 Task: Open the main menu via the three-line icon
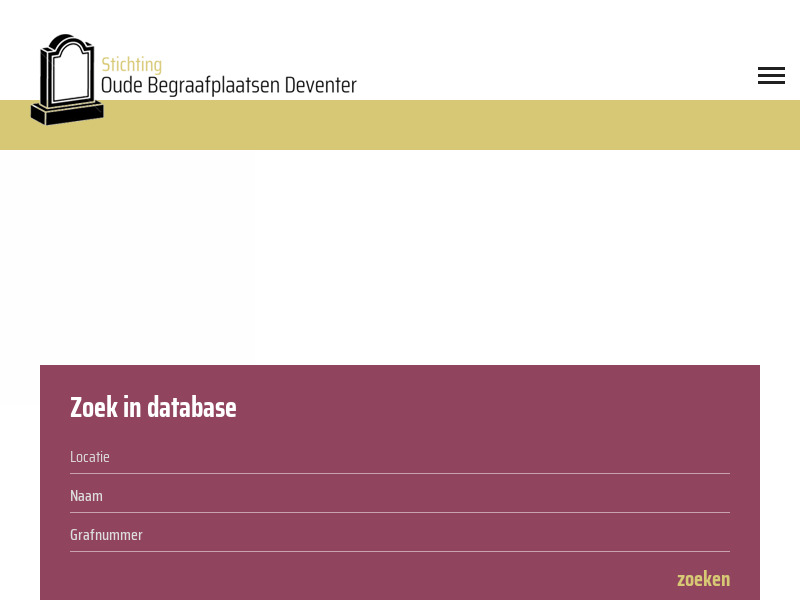coord(771,75)
